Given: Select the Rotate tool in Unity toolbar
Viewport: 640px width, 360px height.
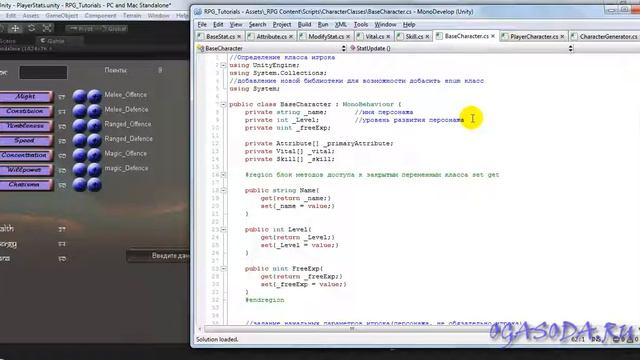Looking at the screenshot, I should click(31, 28).
